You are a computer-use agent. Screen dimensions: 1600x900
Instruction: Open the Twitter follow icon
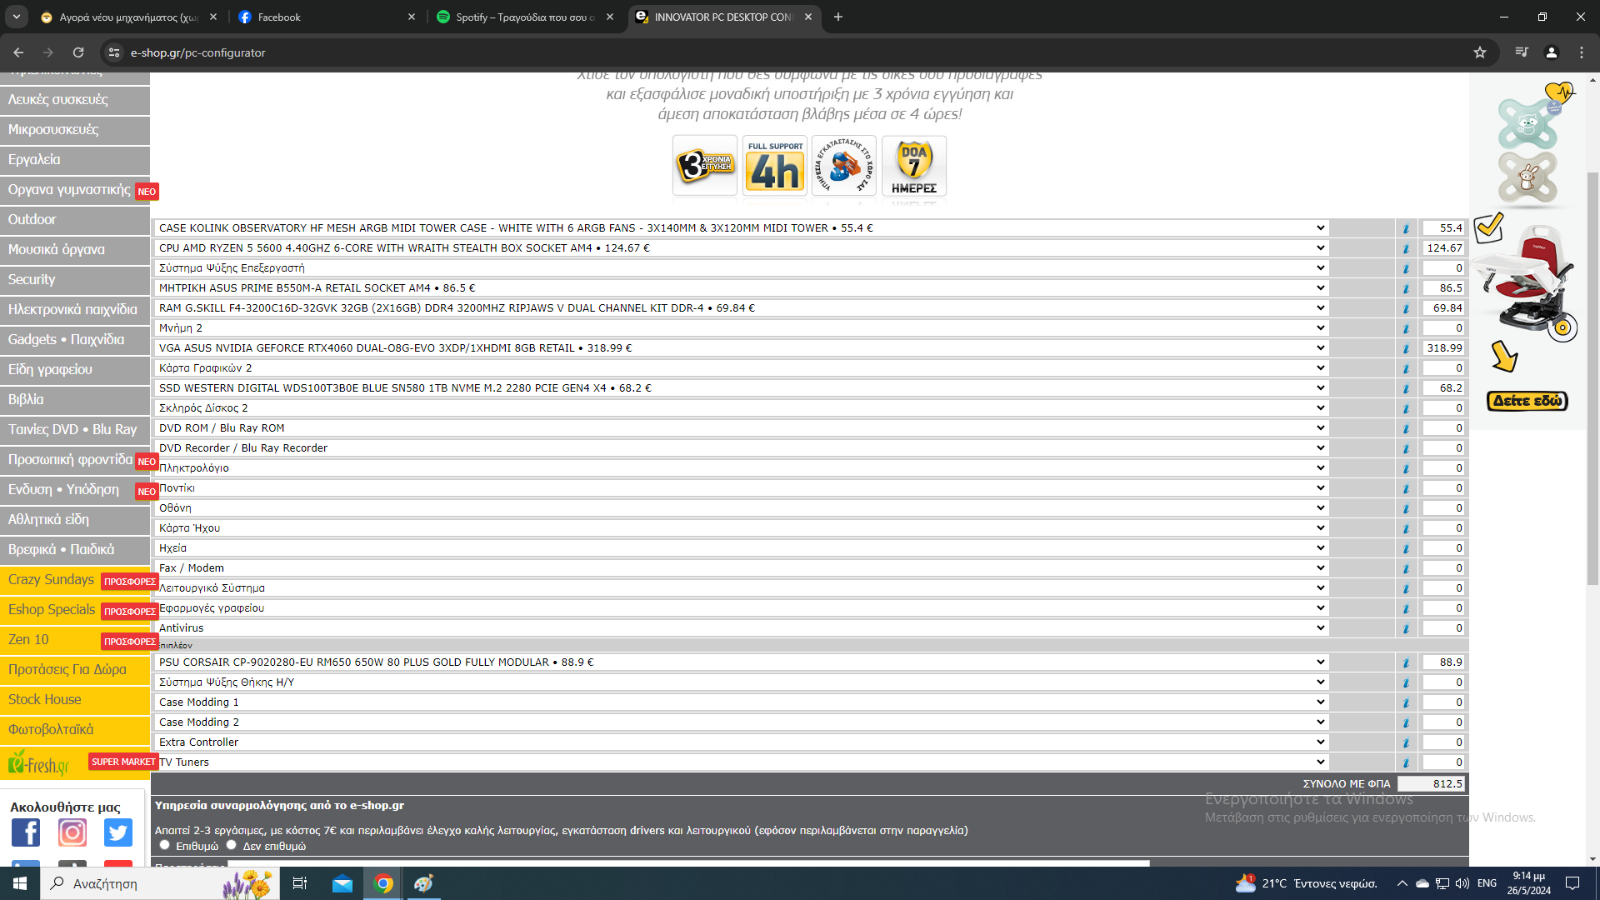click(x=118, y=832)
